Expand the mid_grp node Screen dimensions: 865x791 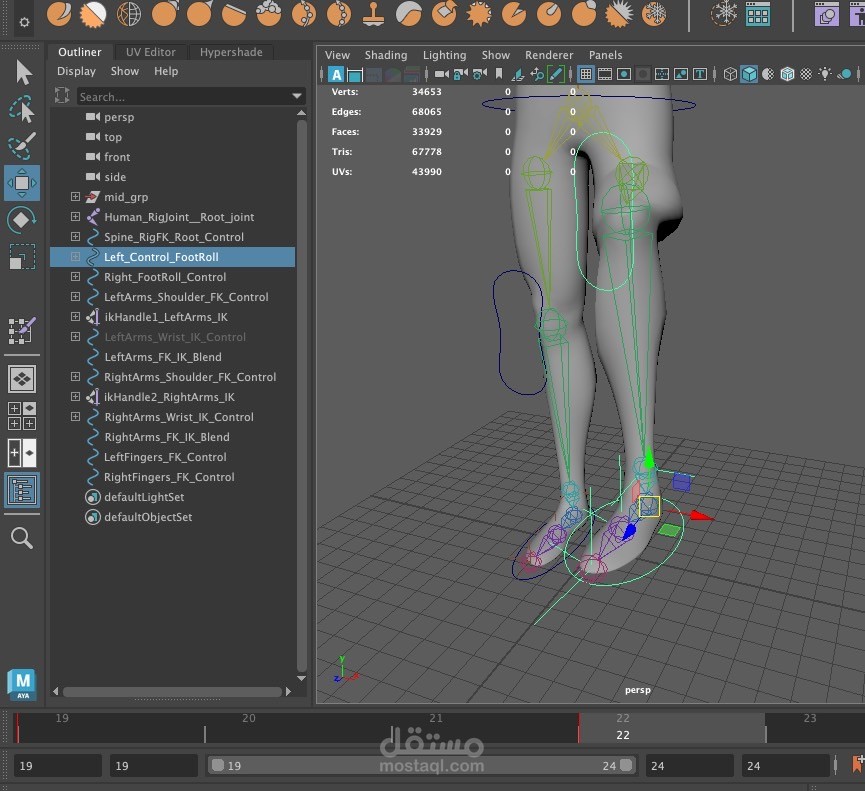[x=76, y=197]
